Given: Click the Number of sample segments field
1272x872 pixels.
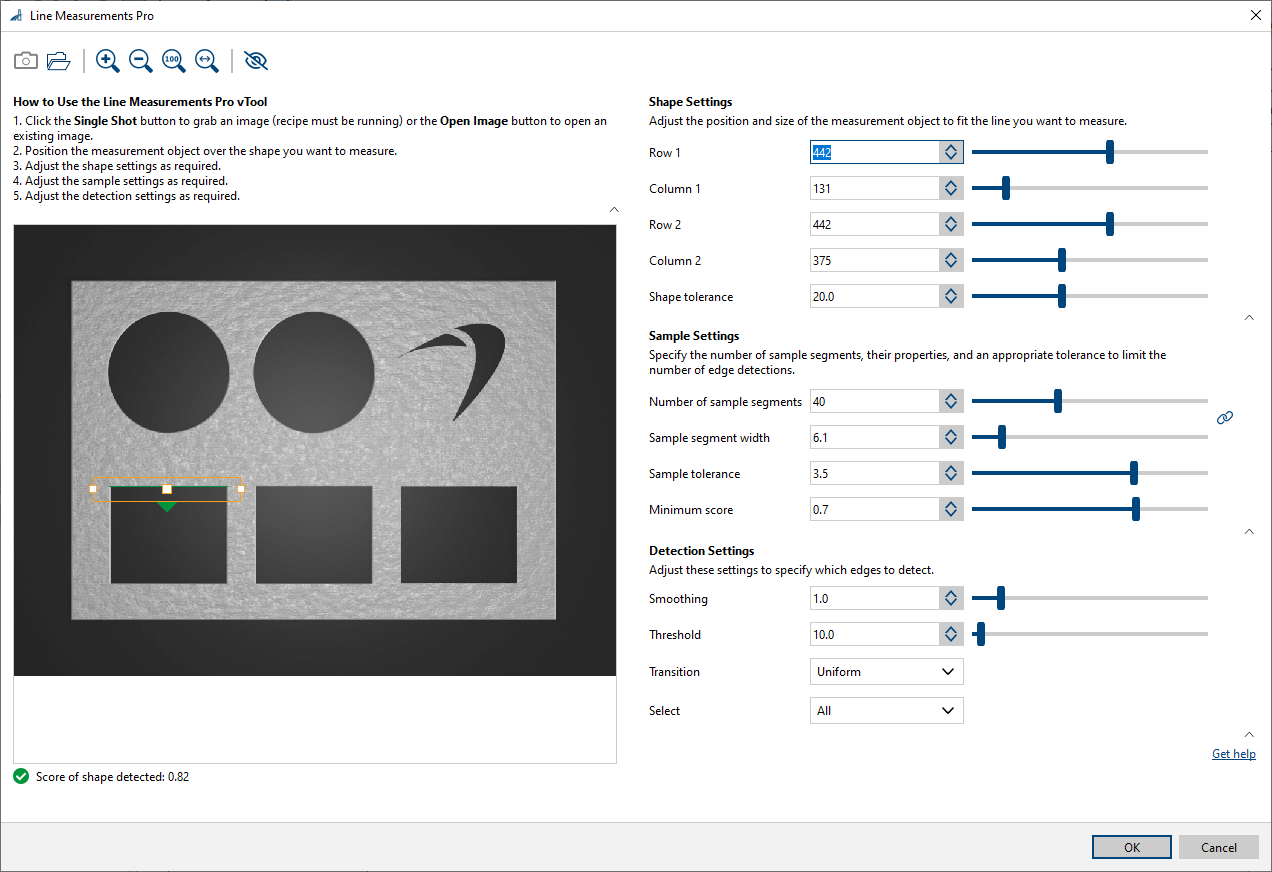Looking at the screenshot, I should tap(874, 401).
